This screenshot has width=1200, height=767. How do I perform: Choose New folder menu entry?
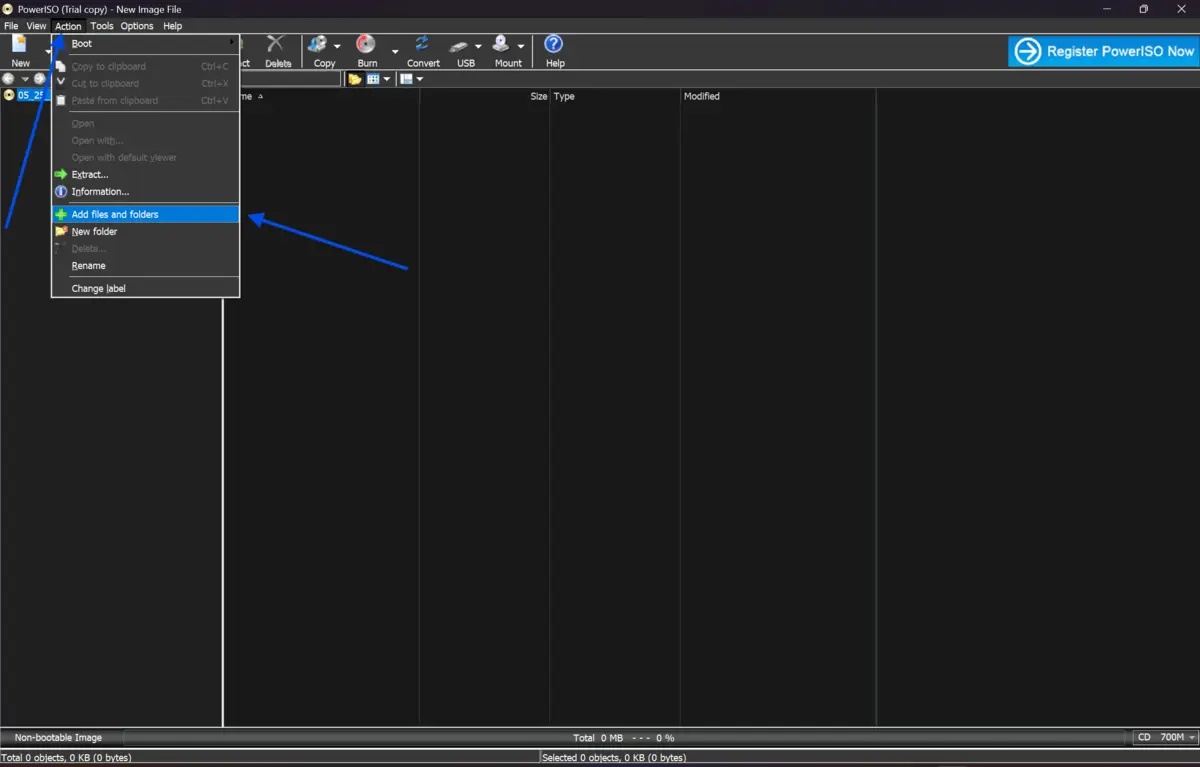click(146, 231)
